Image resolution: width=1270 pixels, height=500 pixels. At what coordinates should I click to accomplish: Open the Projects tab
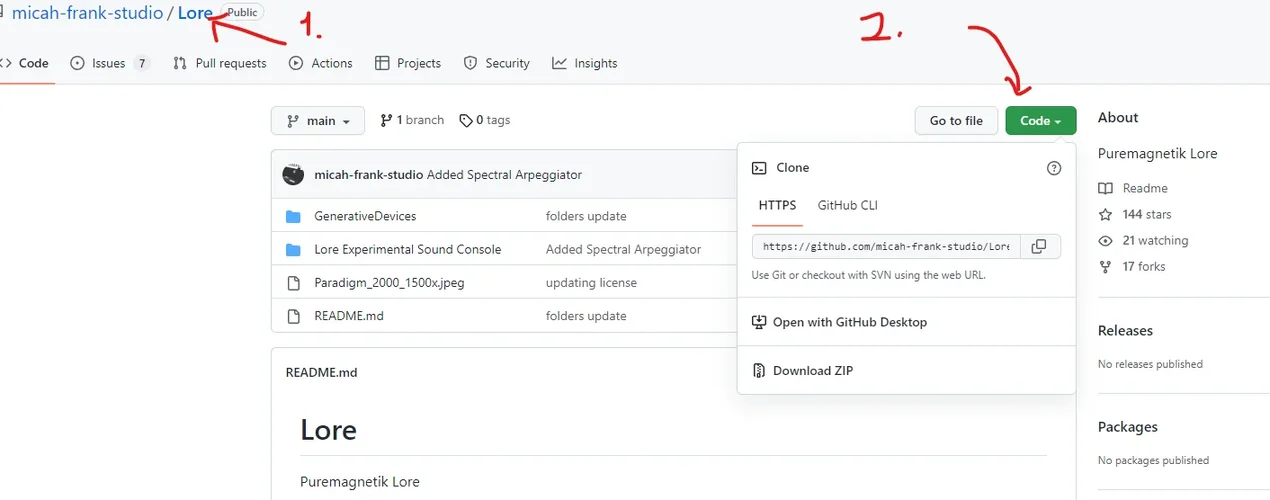408,63
